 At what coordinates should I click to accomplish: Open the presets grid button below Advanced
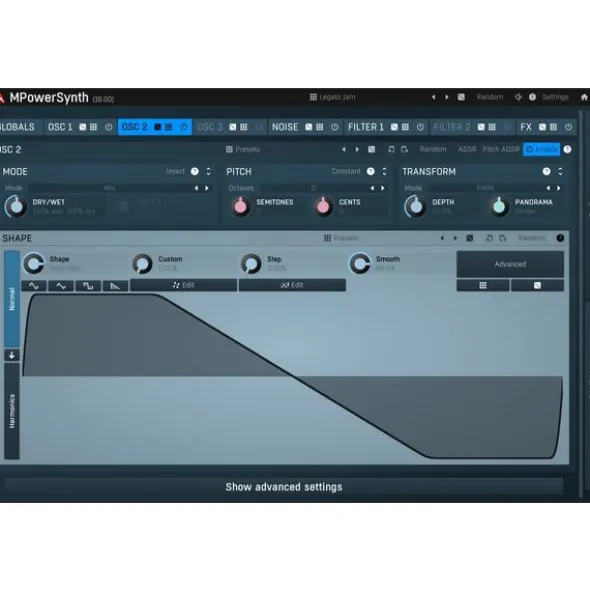tap(483, 285)
